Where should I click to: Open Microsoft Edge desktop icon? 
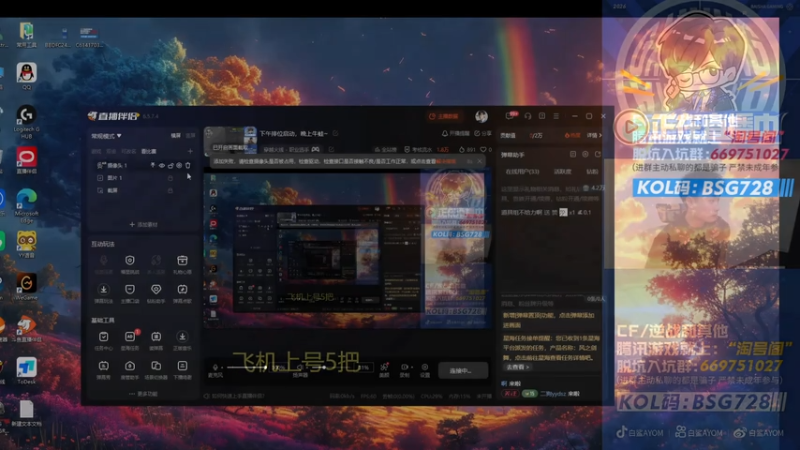[27, 206]
